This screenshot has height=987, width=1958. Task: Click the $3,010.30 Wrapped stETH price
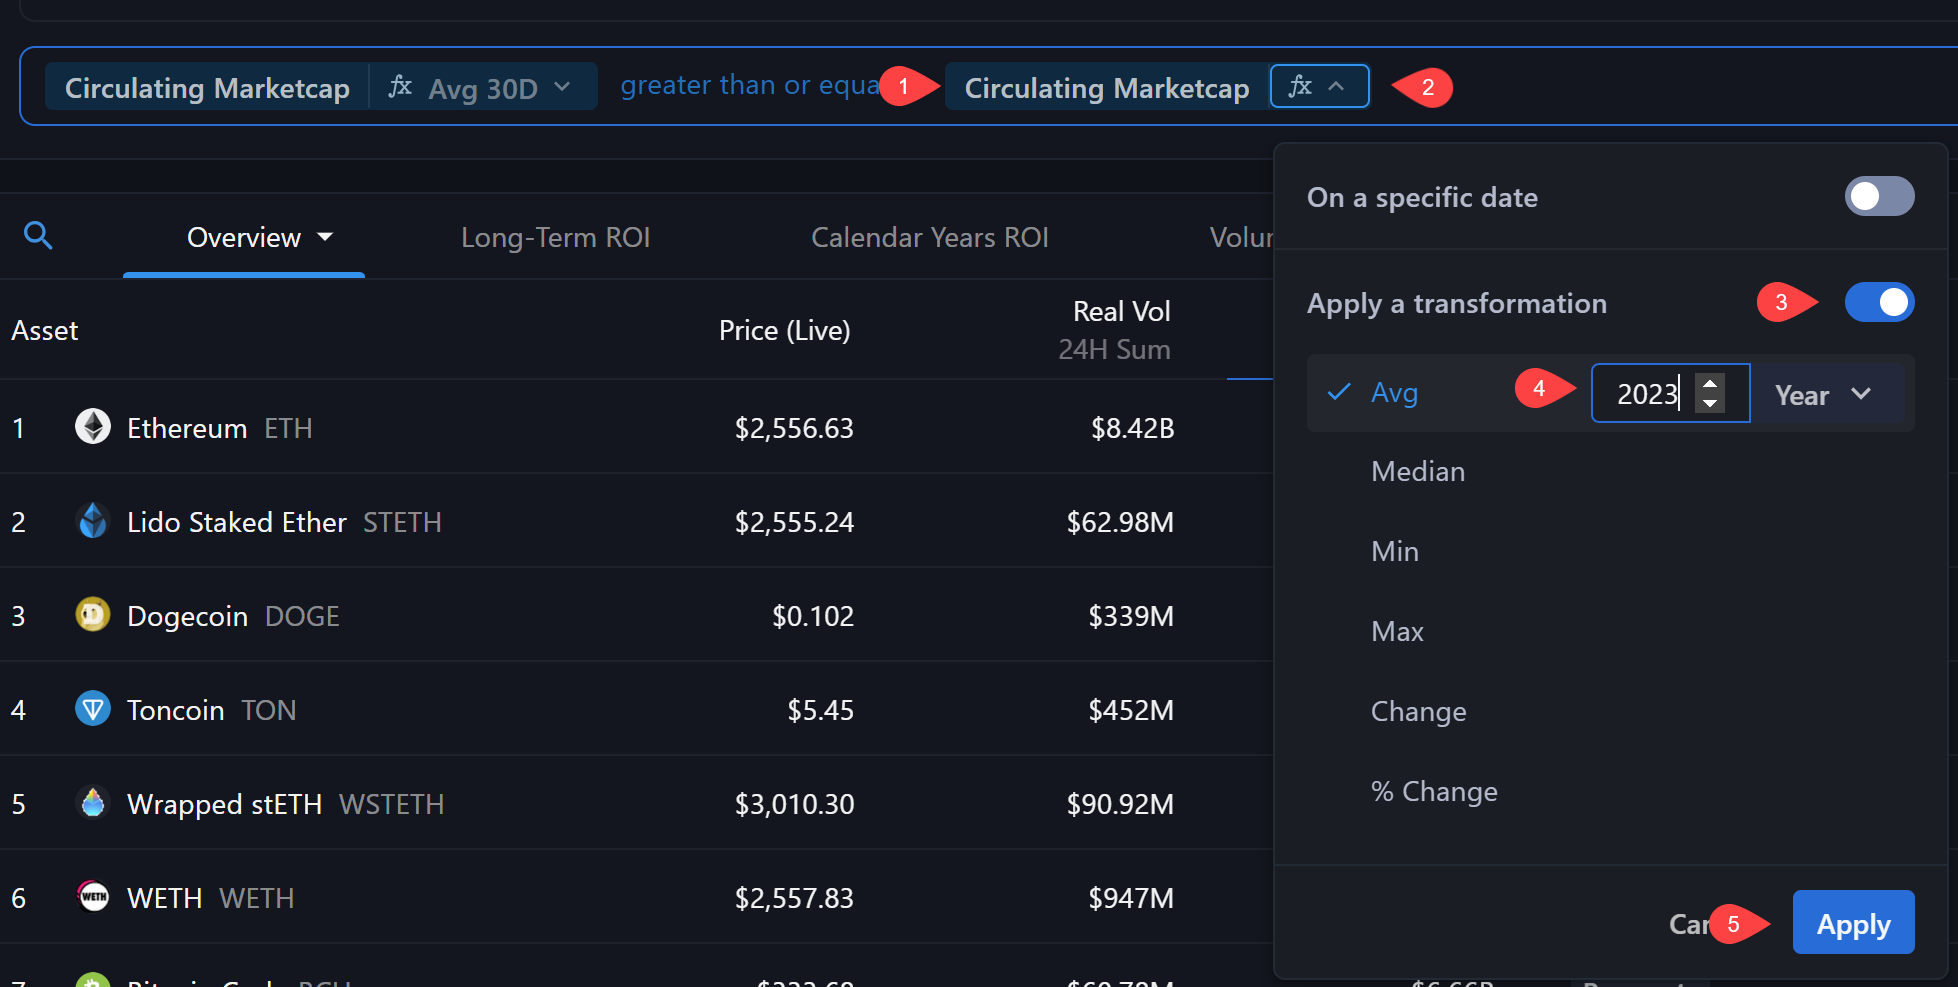(794, 804)
